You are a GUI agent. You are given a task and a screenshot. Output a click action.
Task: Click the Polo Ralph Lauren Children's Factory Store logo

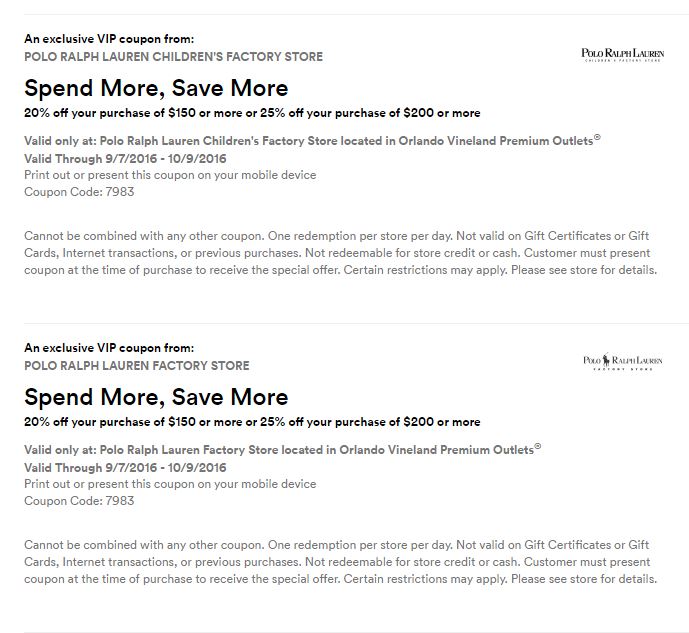[621, 54]
